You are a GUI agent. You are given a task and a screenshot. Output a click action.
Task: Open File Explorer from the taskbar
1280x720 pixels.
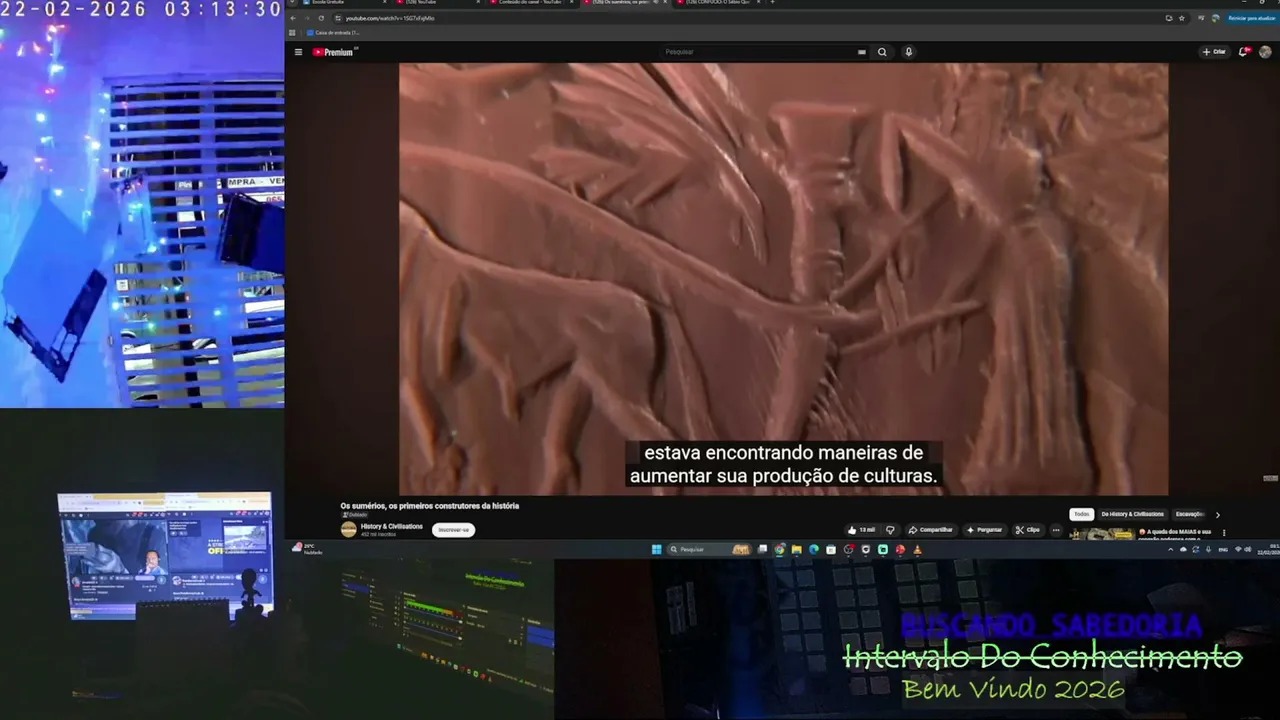796,549
